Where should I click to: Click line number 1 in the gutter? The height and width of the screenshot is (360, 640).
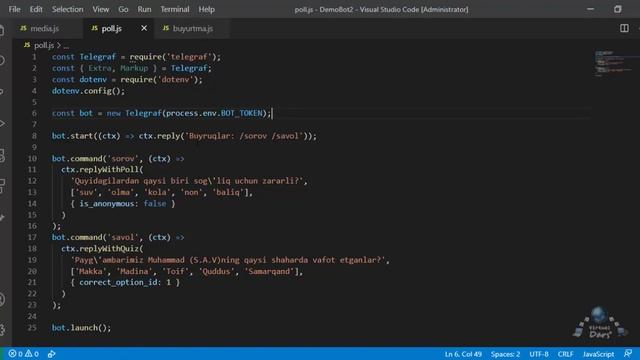coord(34,57)
